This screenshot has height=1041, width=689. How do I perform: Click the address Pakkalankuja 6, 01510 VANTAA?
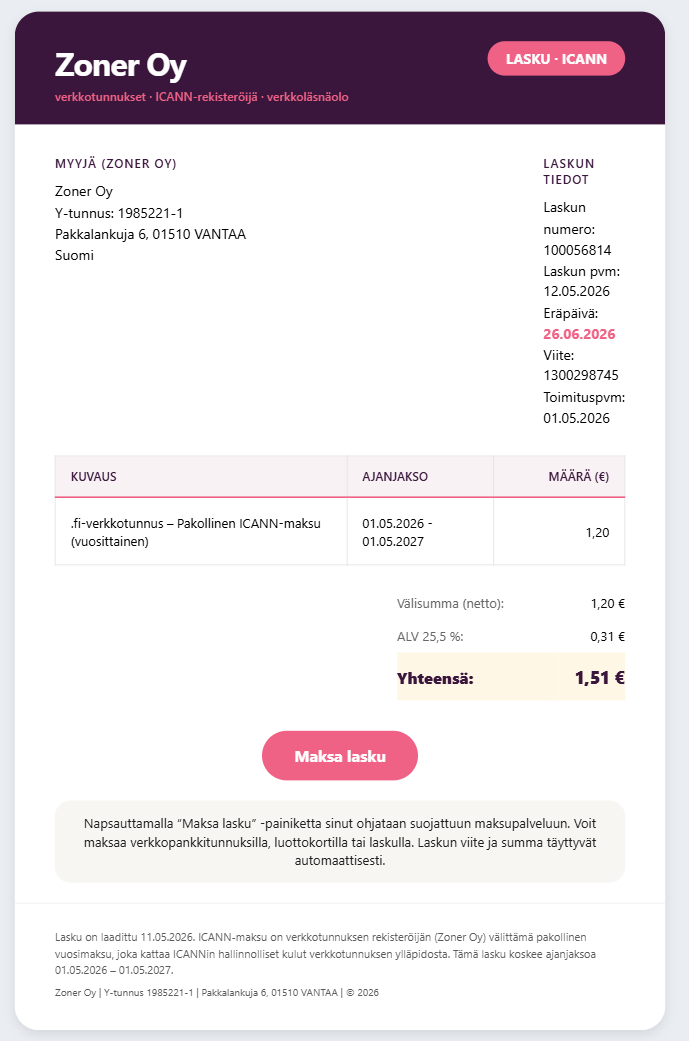point(150,234)
